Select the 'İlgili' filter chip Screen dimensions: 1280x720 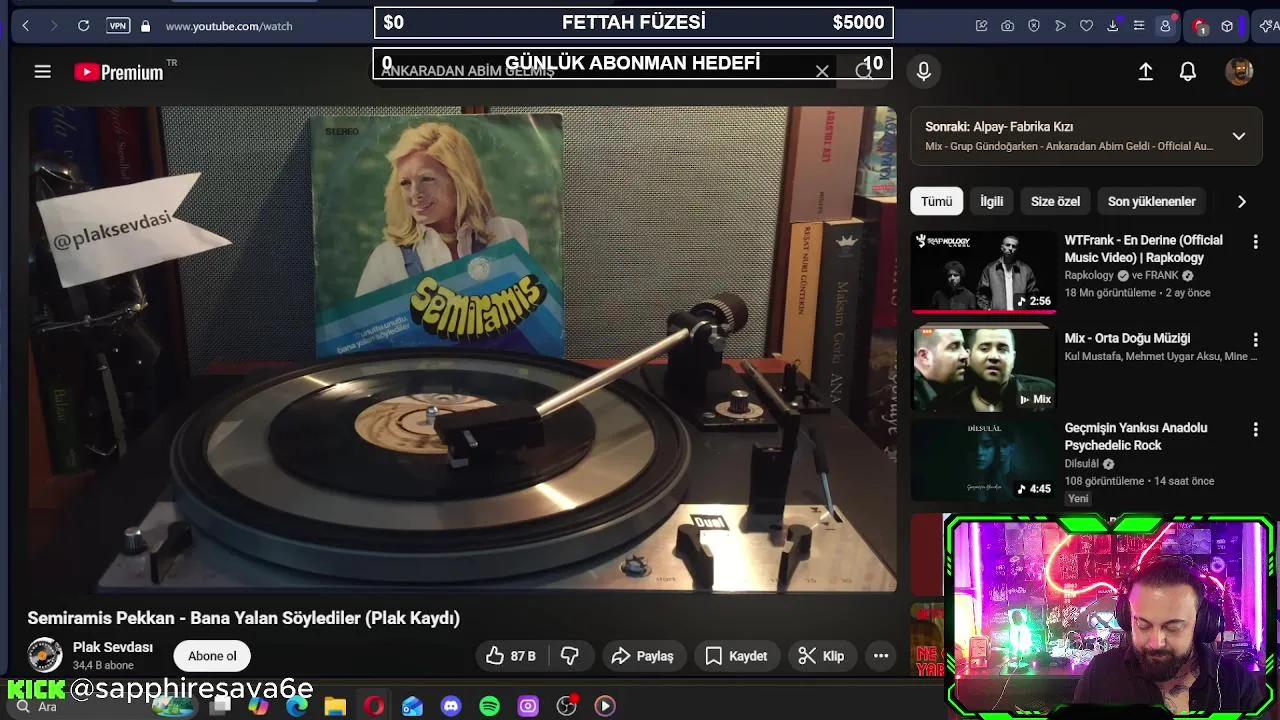991,201
